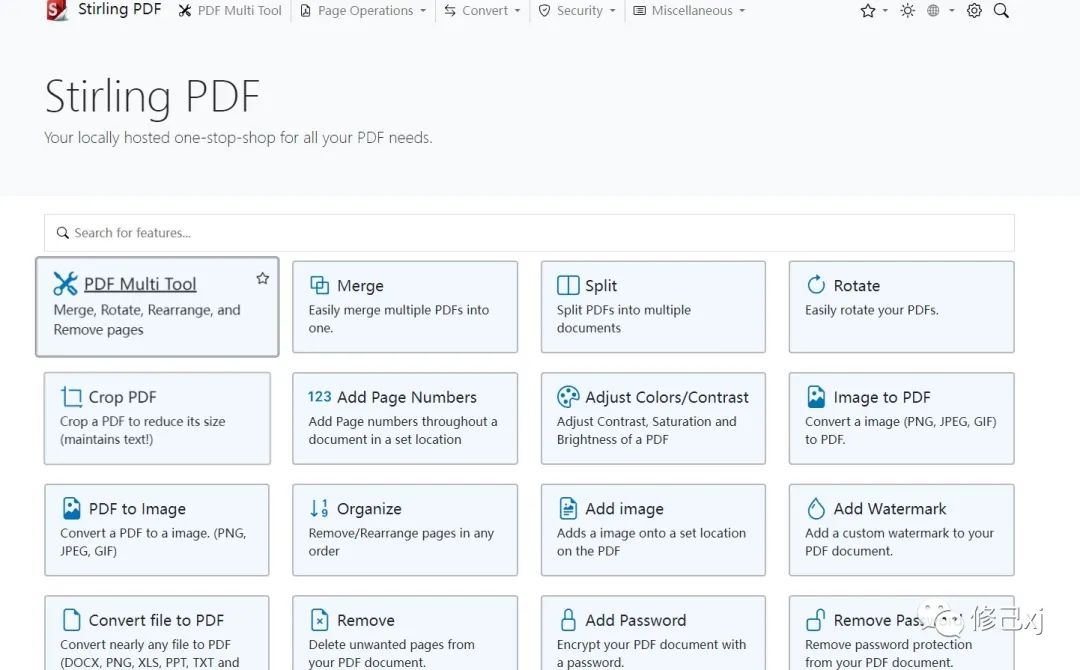Click 'Encrypt your PDF document with a password.' text
This screenshot has height=670, width=1080.
[651, 653]
